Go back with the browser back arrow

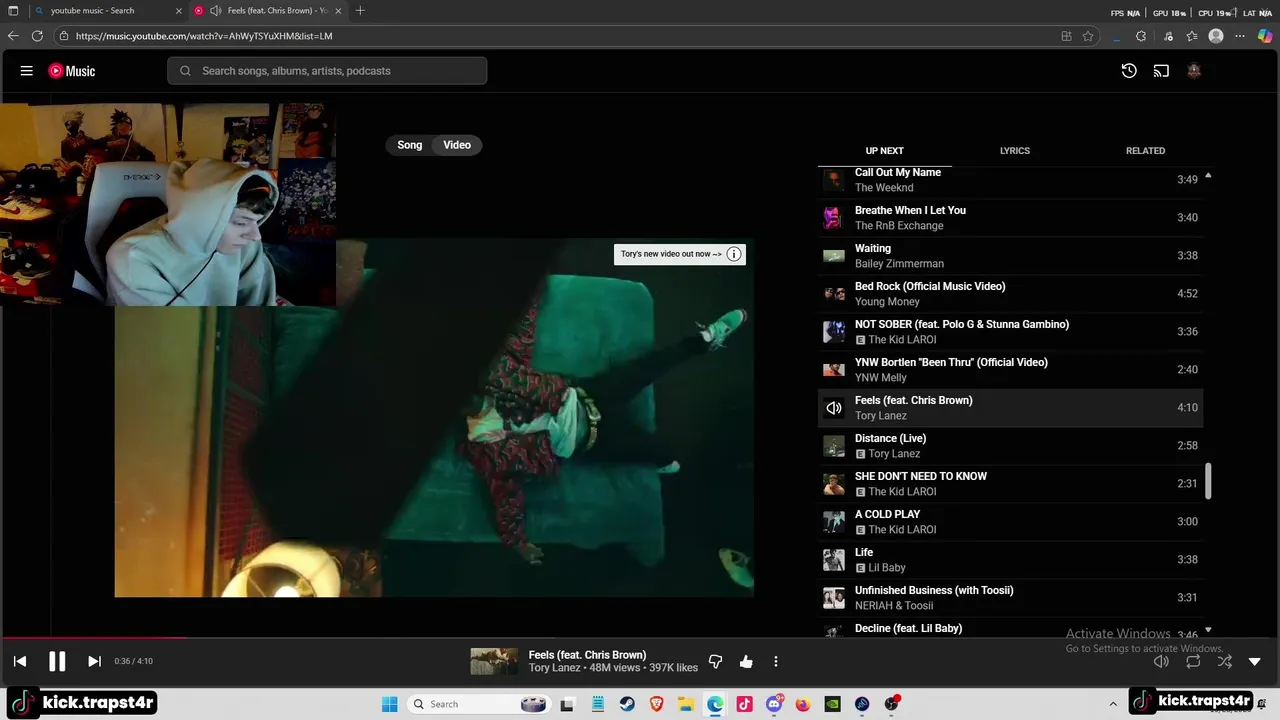[13, 36]
